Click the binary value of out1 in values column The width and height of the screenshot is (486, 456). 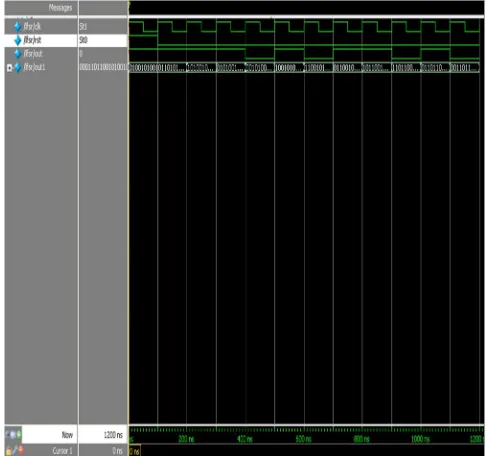coord(103,67)
